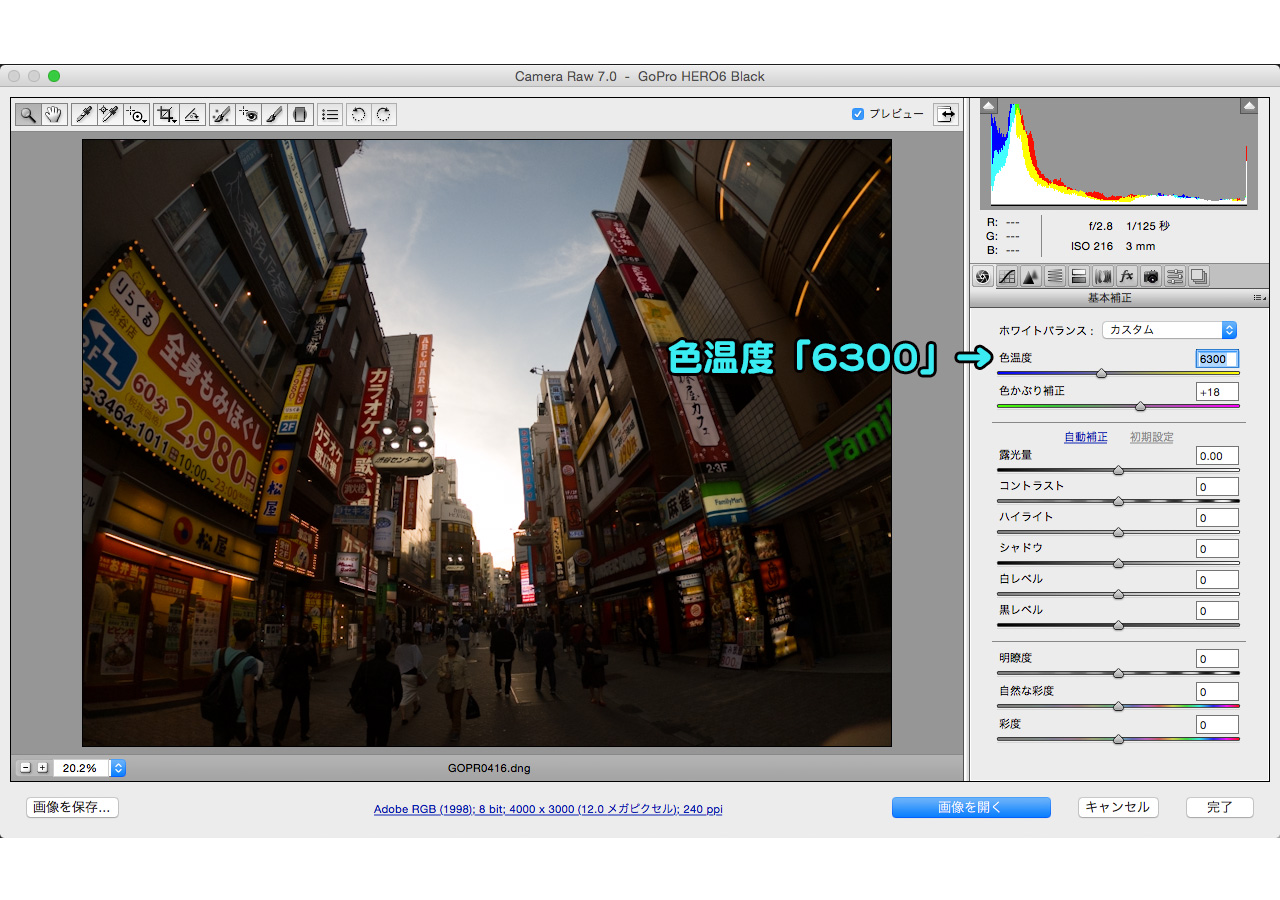This screenshot has height=900, width=1280.
Task: Open the Camera Raw preferences list icon
Action: pyautogui.click(x=329, y=114)
